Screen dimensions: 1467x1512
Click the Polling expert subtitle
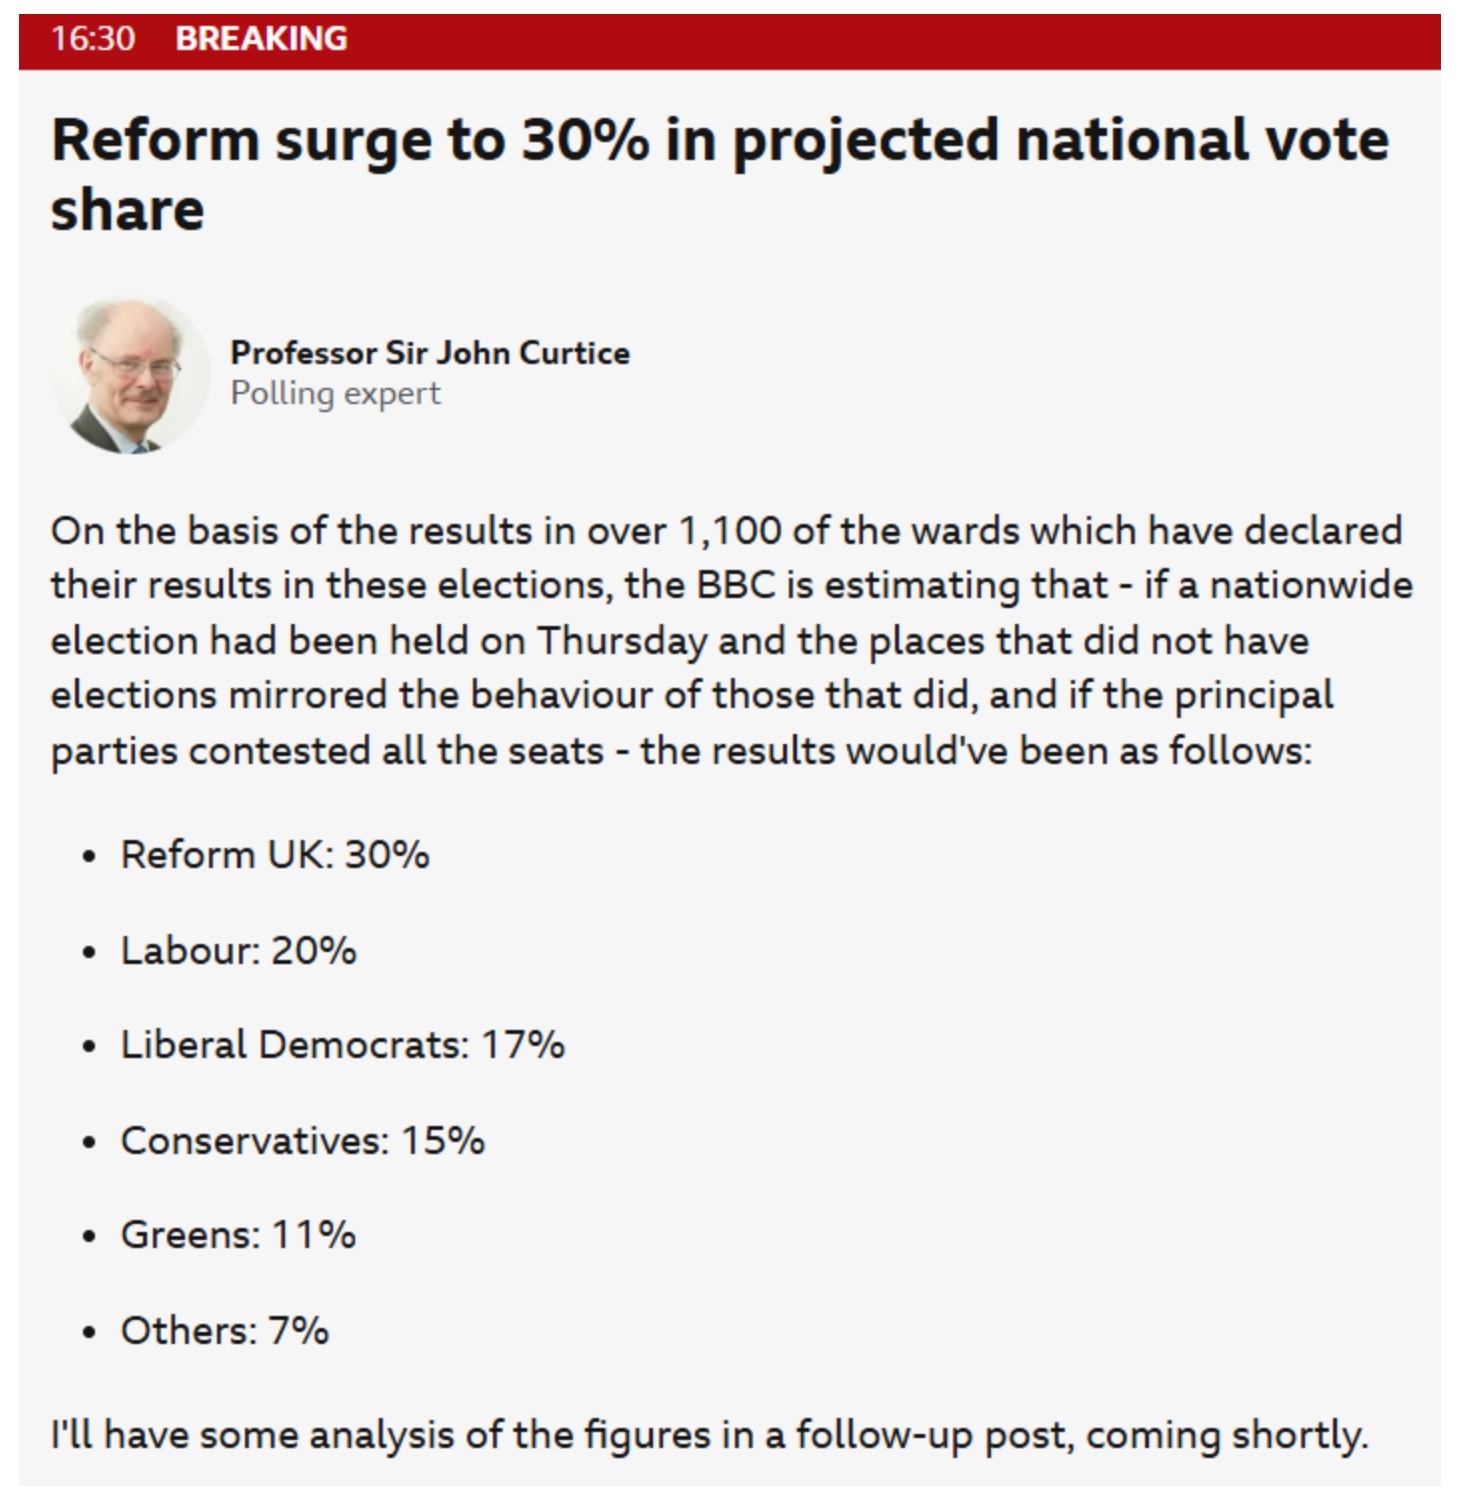tap(335, 394)
